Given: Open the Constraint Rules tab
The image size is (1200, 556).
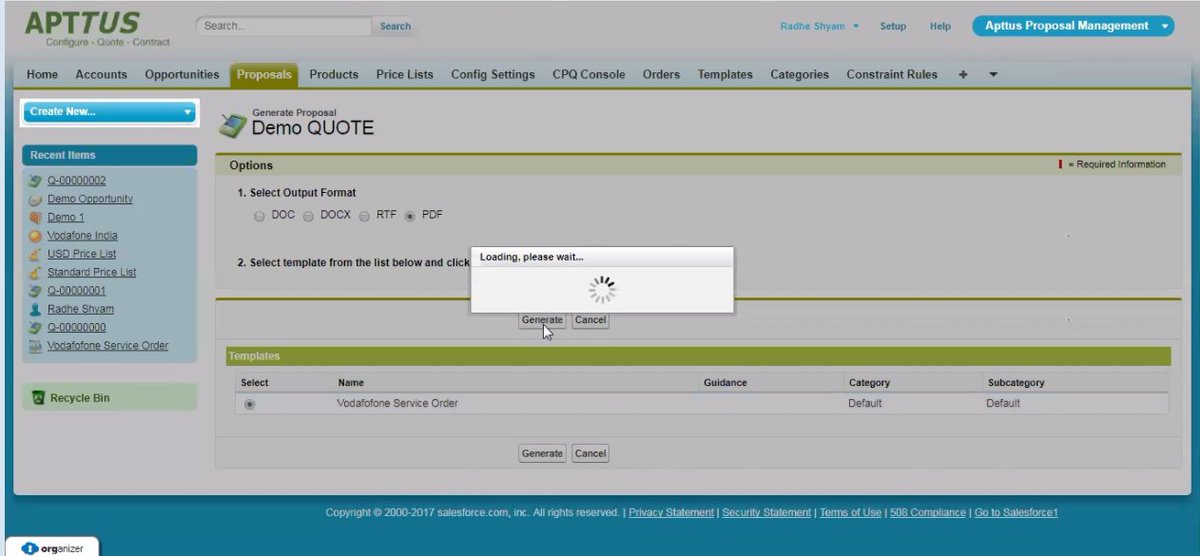Looking at the screenshot, I should [892, 74].
